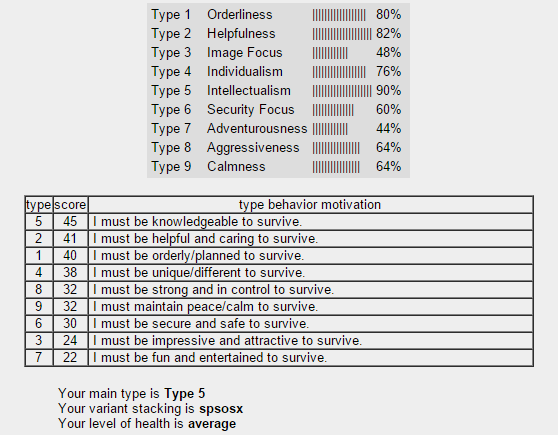Click the Type 2 Helpfulness 82% bar
Image resolution: width=558 pixels, height=435 pixels.
point(342,34)
